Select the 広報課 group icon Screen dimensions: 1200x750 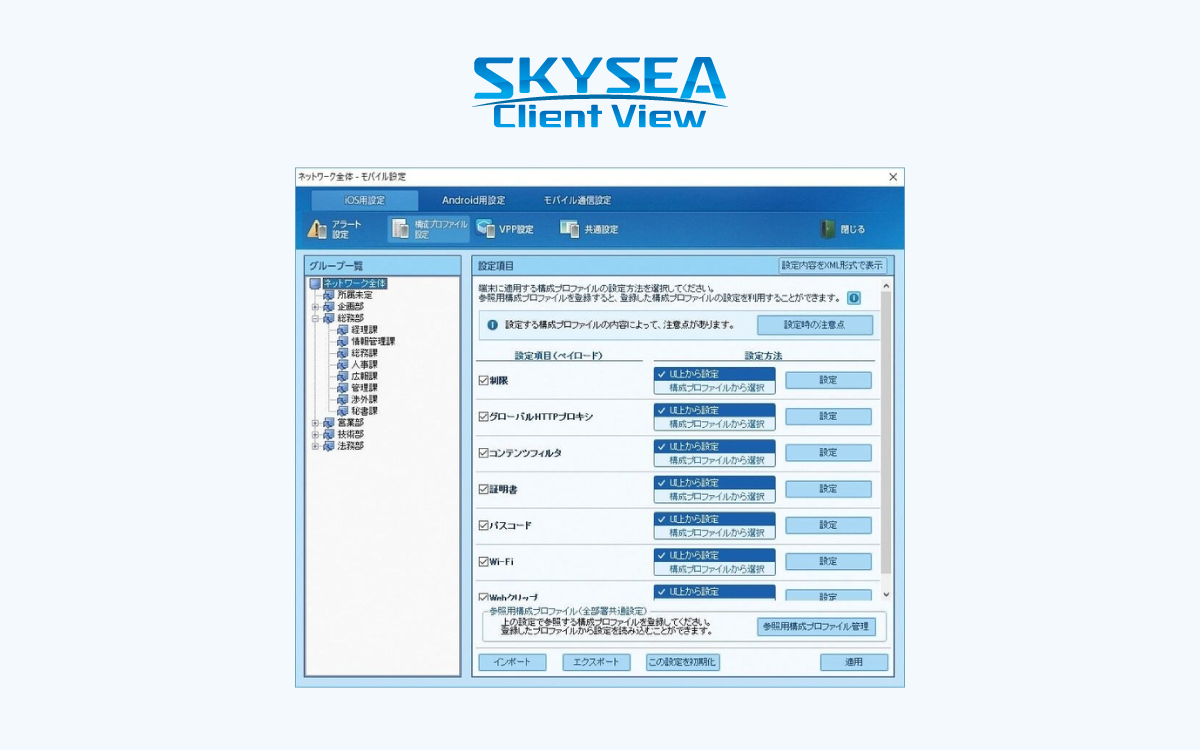click(x=343, y=376)
